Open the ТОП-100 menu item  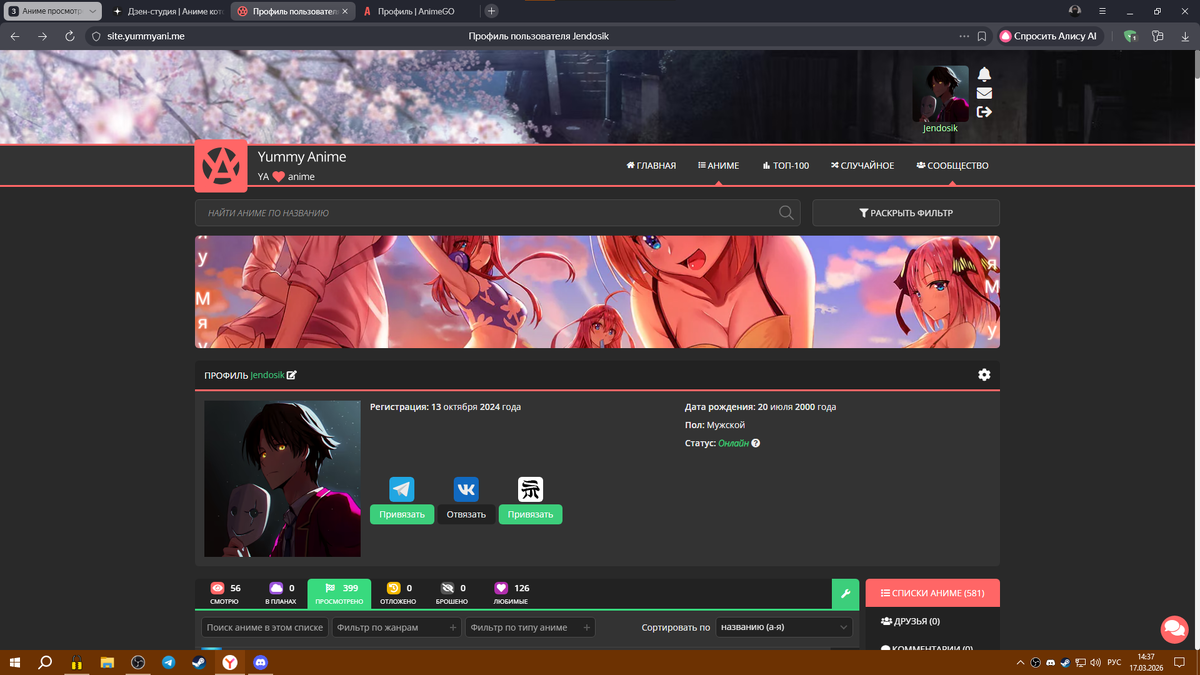pos(785,166)
